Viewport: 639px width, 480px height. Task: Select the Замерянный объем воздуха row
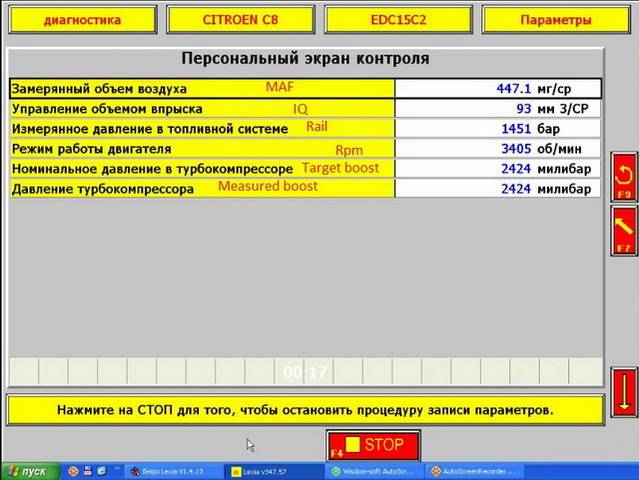202,89
